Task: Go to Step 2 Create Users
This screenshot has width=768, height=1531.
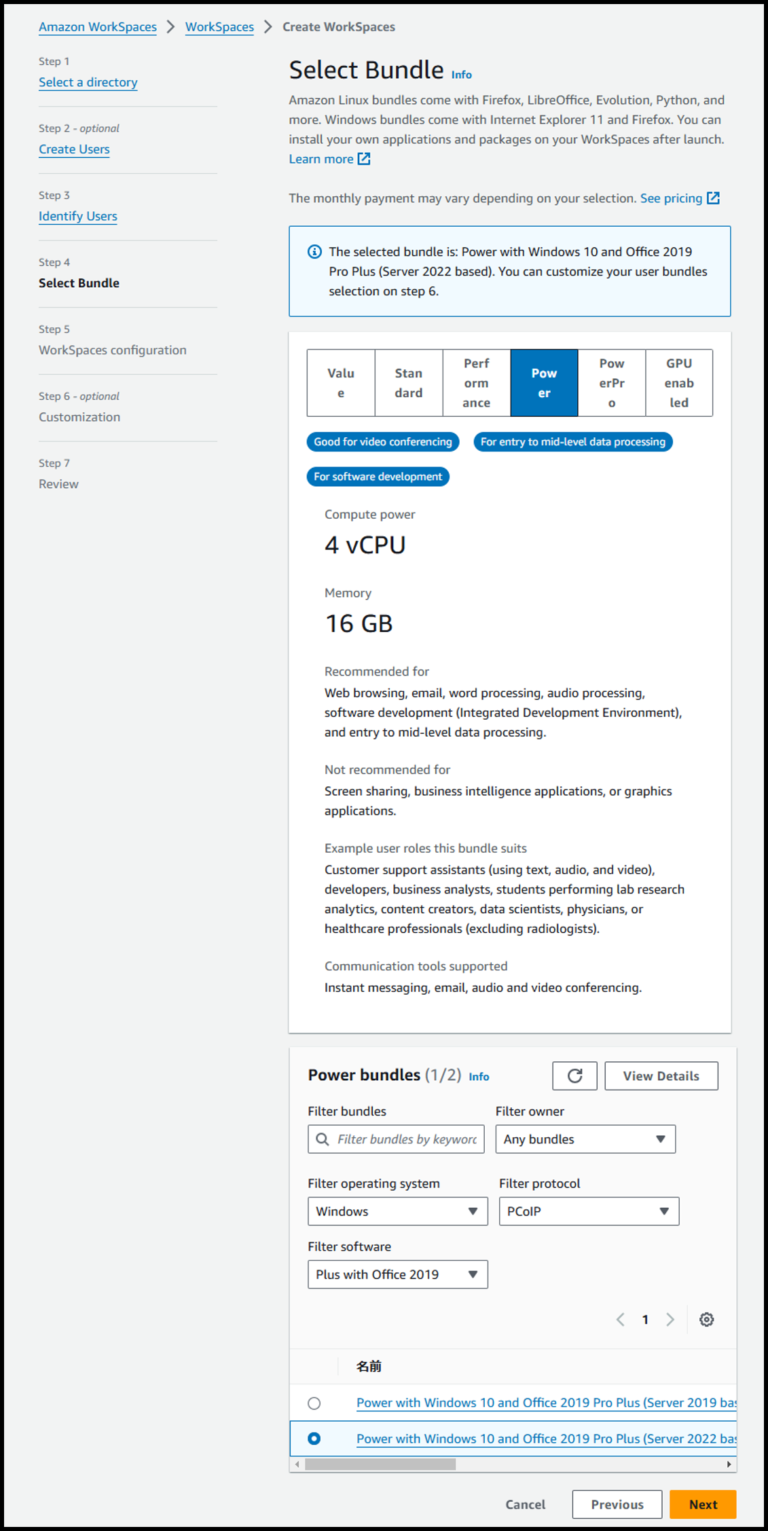Action: click(74, 149)
